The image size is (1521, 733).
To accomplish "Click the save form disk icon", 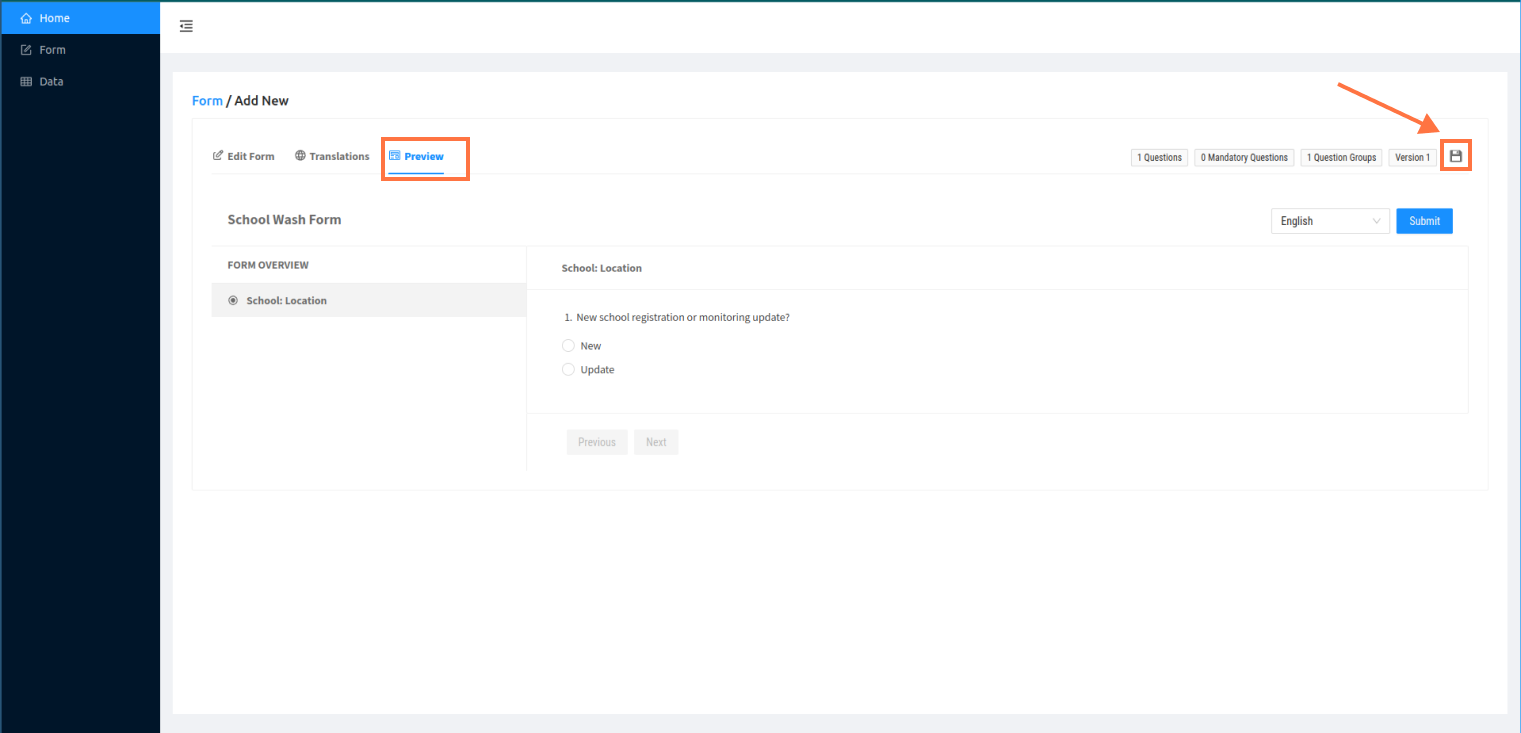I will point(1456,156).
